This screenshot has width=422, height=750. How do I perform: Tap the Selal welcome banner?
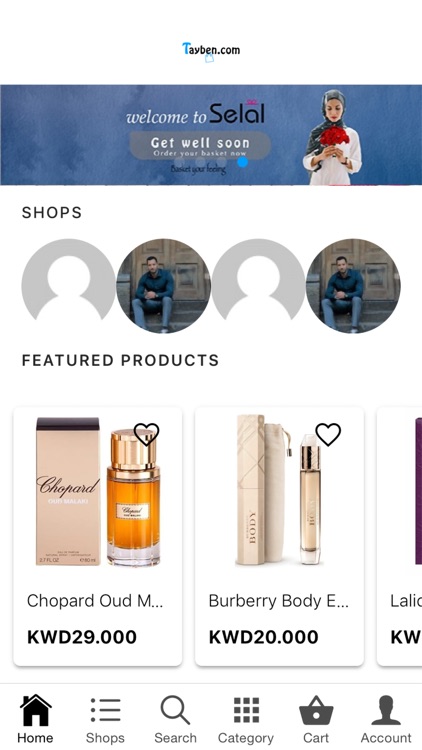click(211, 135)
